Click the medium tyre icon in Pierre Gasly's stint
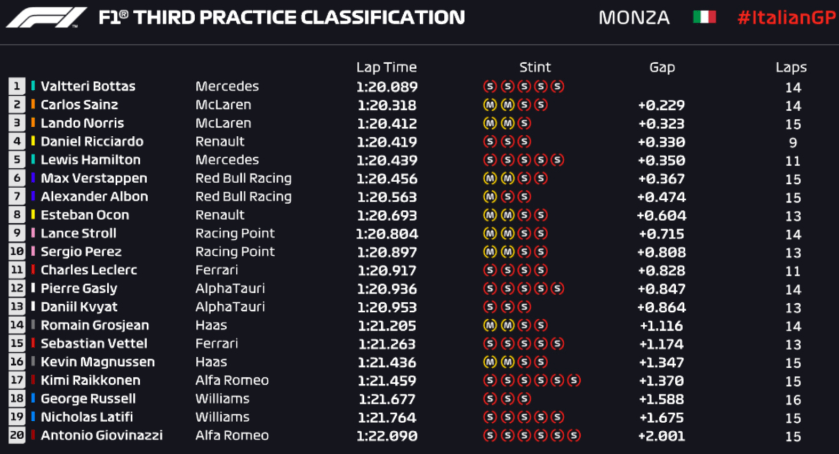Viewport: 839px width, 454px height. [x=490, y=289]
